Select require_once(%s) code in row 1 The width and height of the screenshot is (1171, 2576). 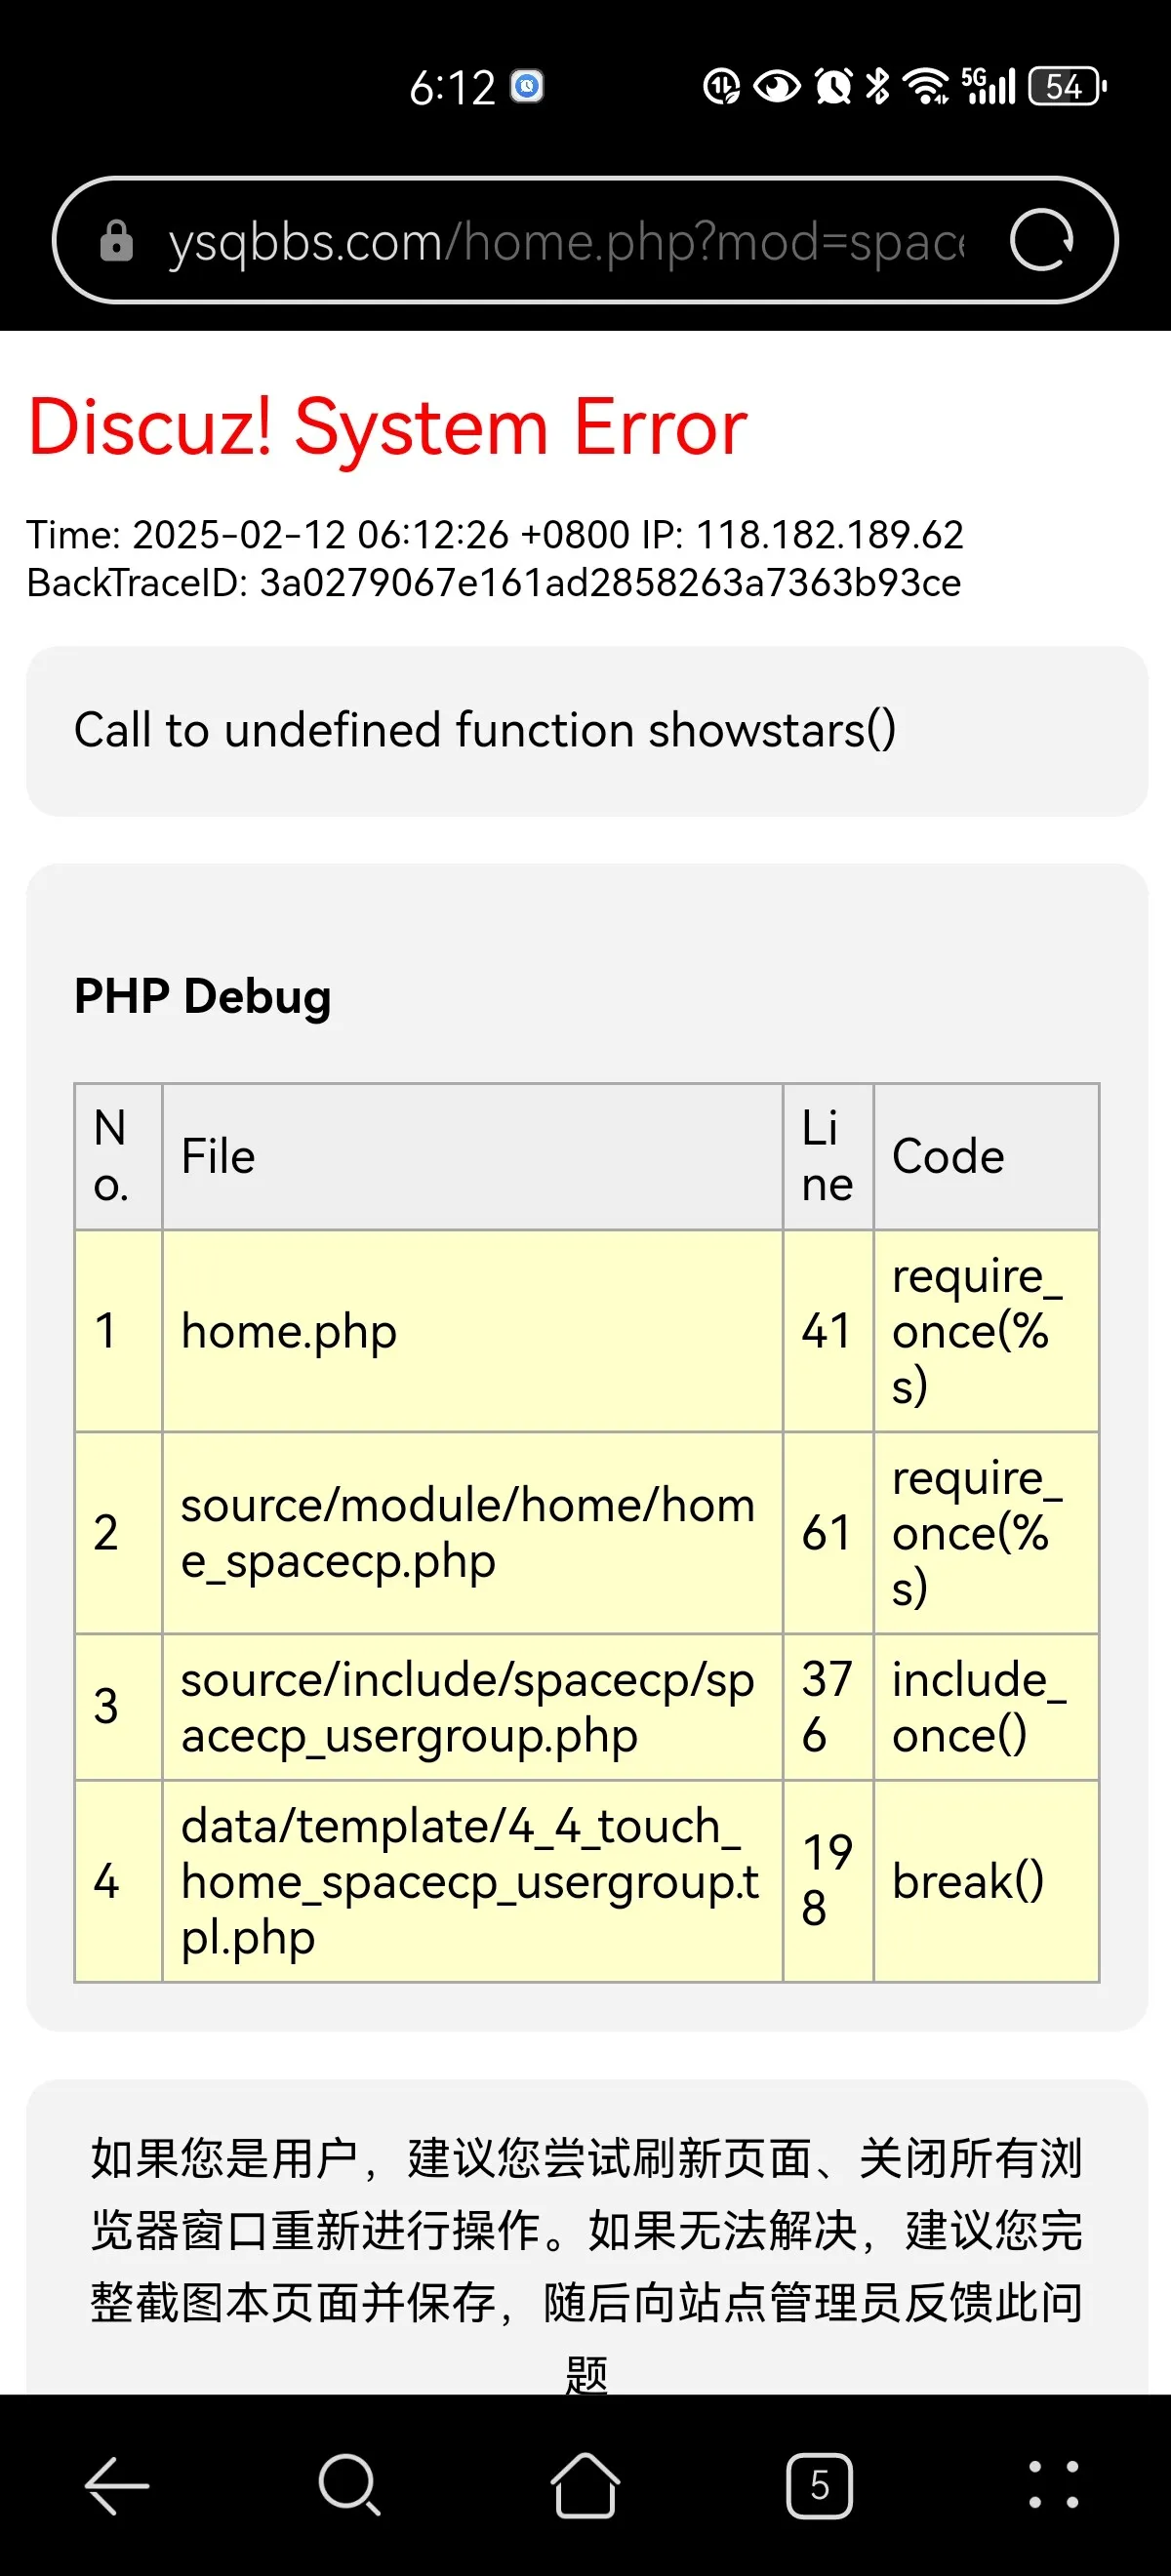[986, 1331]
